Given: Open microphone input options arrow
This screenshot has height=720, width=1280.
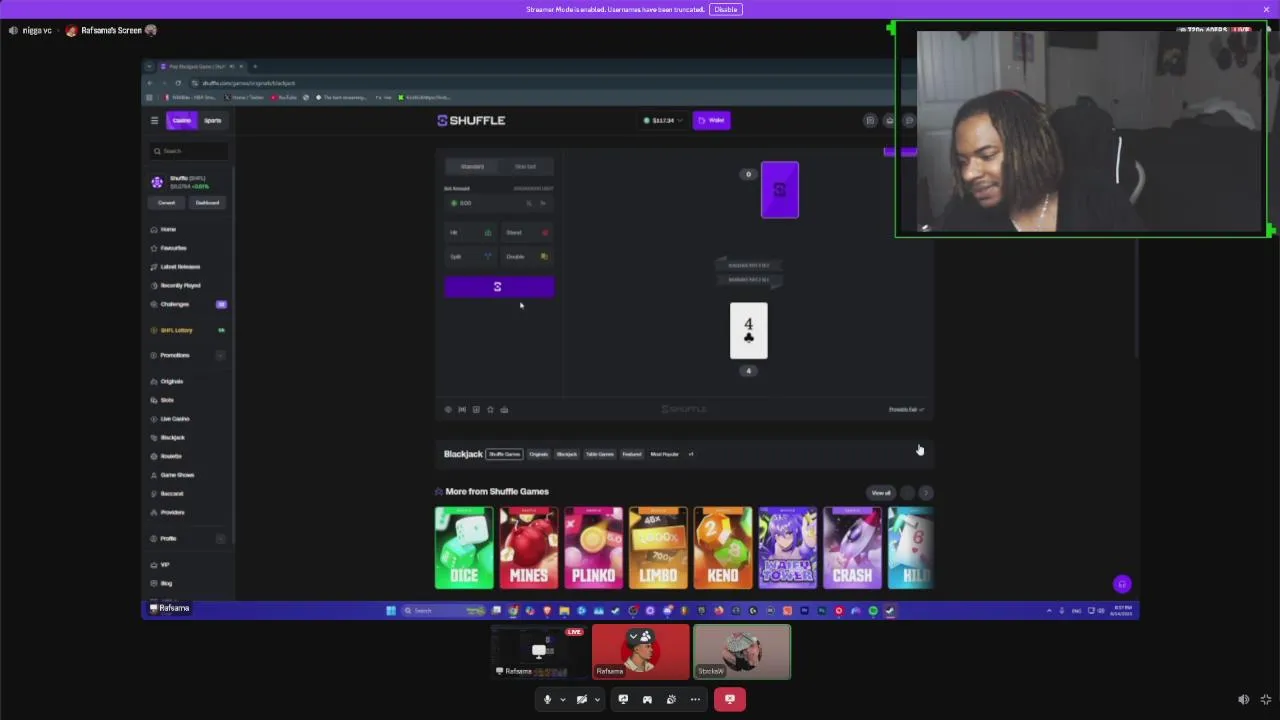Looking at the screenshot, I should pos(562,699).
